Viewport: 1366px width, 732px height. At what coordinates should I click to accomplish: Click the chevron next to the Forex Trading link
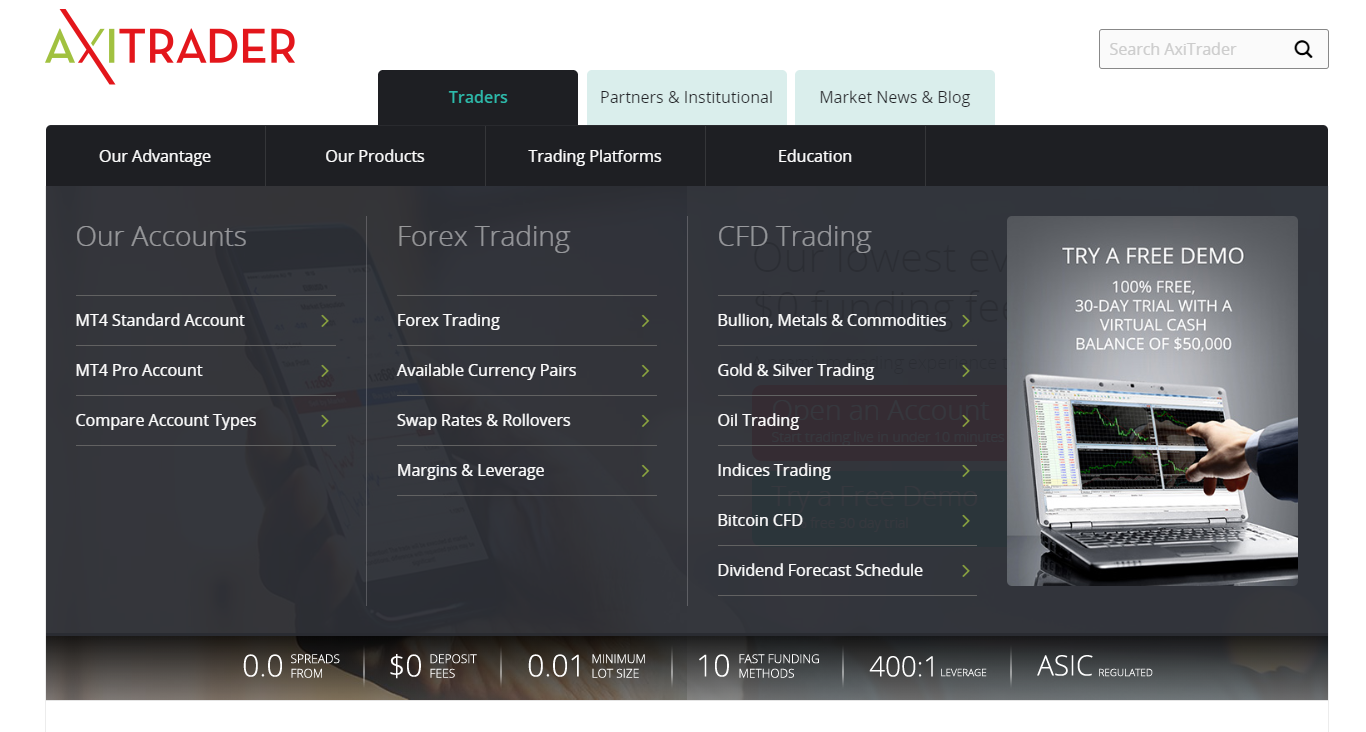[x=646, y=321]
